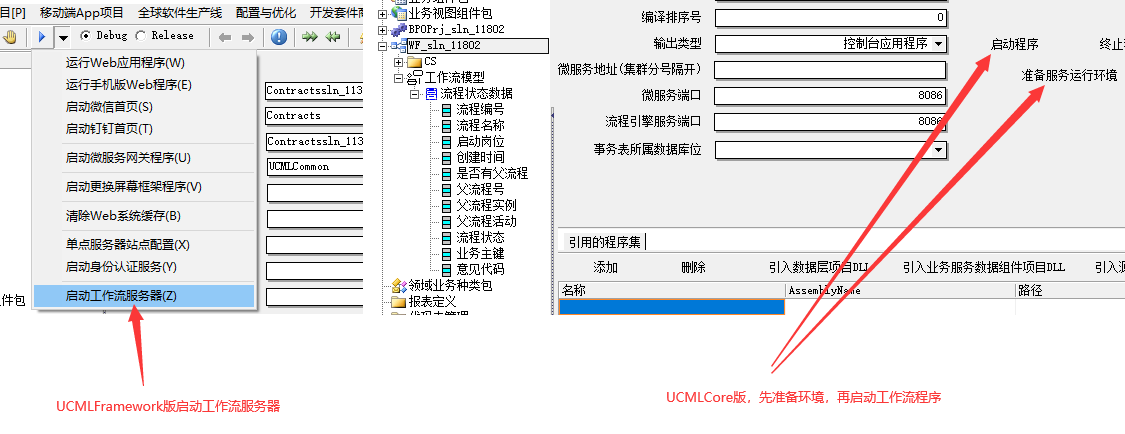Screen dimensions: 1125x434
Task: Open the 事务表所属数据库位 dropdown
Action: pos(938,150)
